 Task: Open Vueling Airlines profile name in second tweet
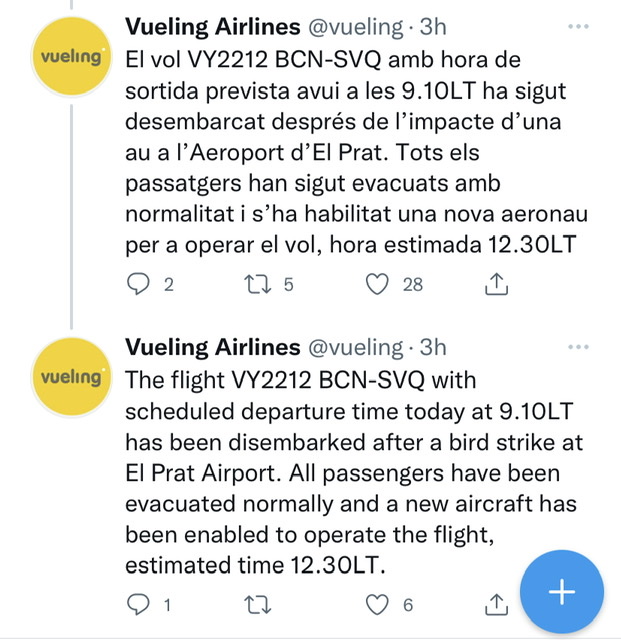pyautogui.click(x=212, y=347)
